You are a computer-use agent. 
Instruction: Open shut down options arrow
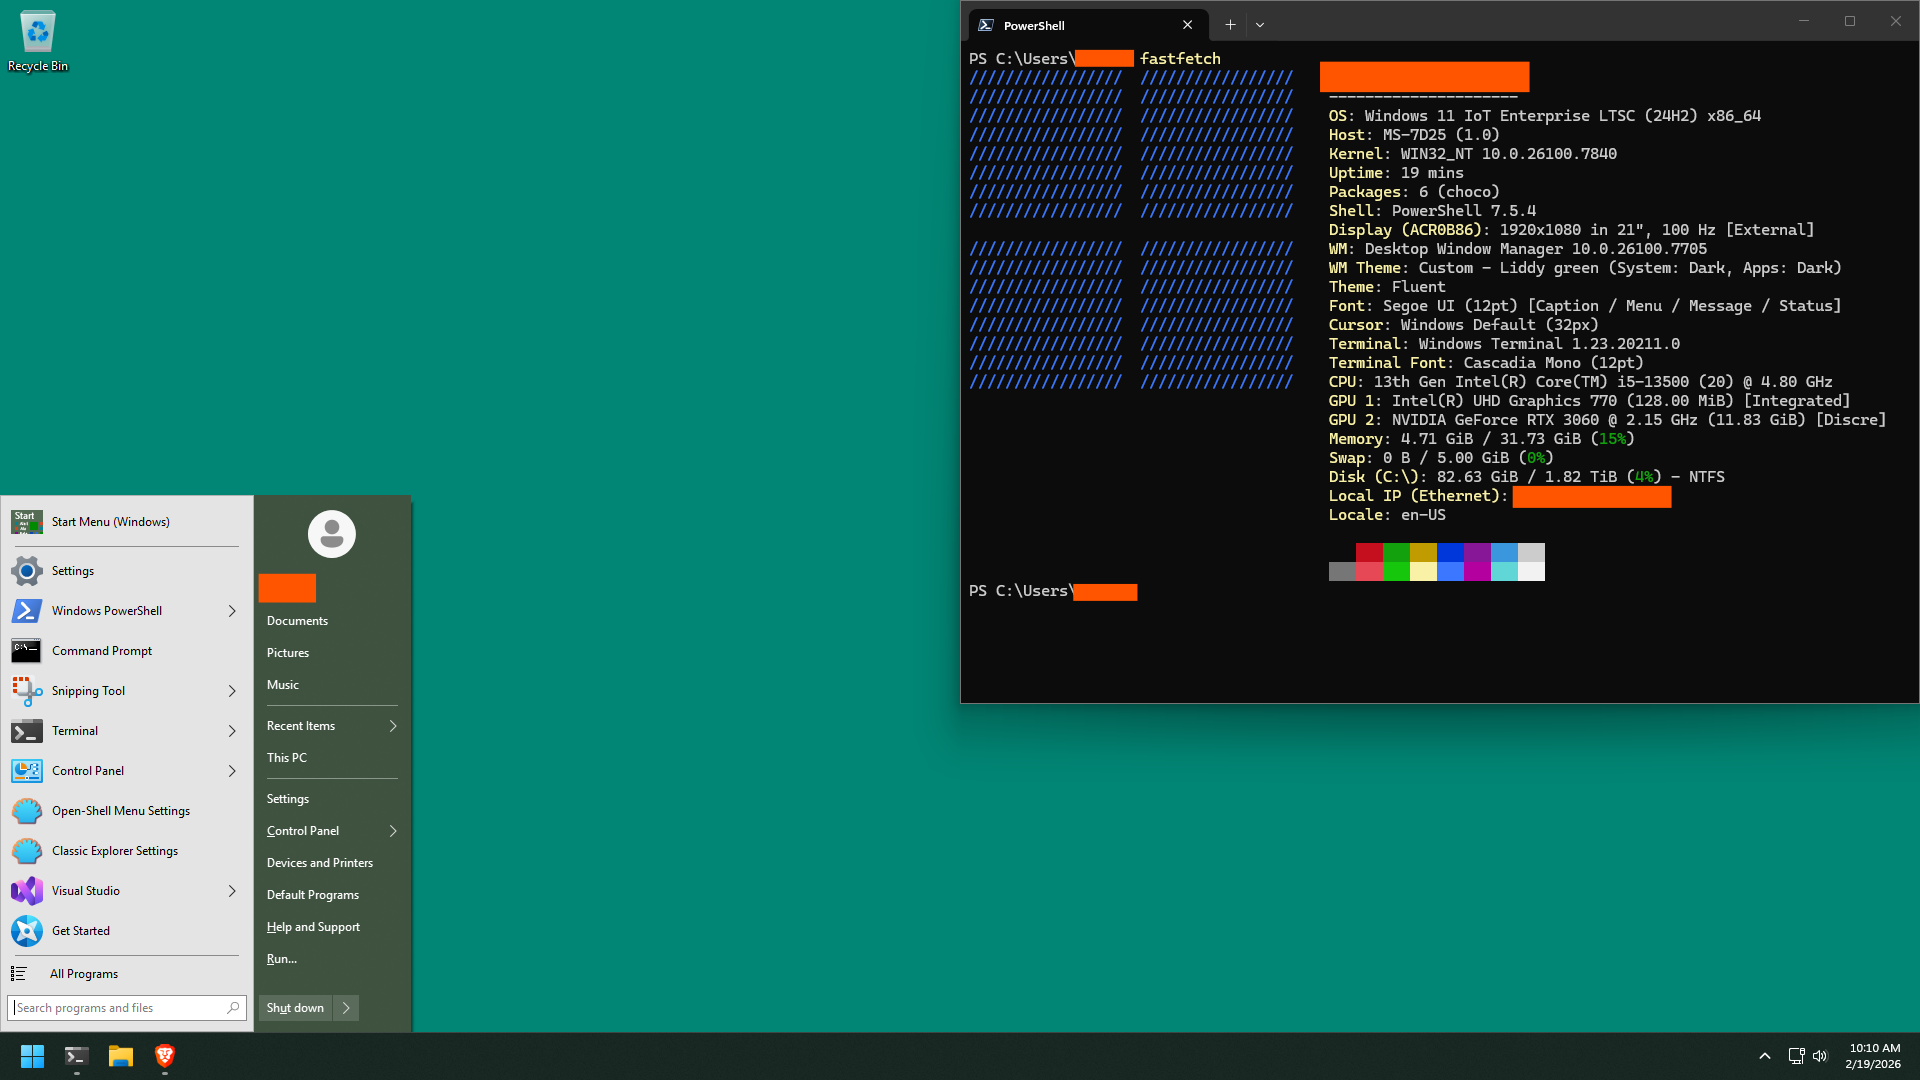coord(346,1008)
